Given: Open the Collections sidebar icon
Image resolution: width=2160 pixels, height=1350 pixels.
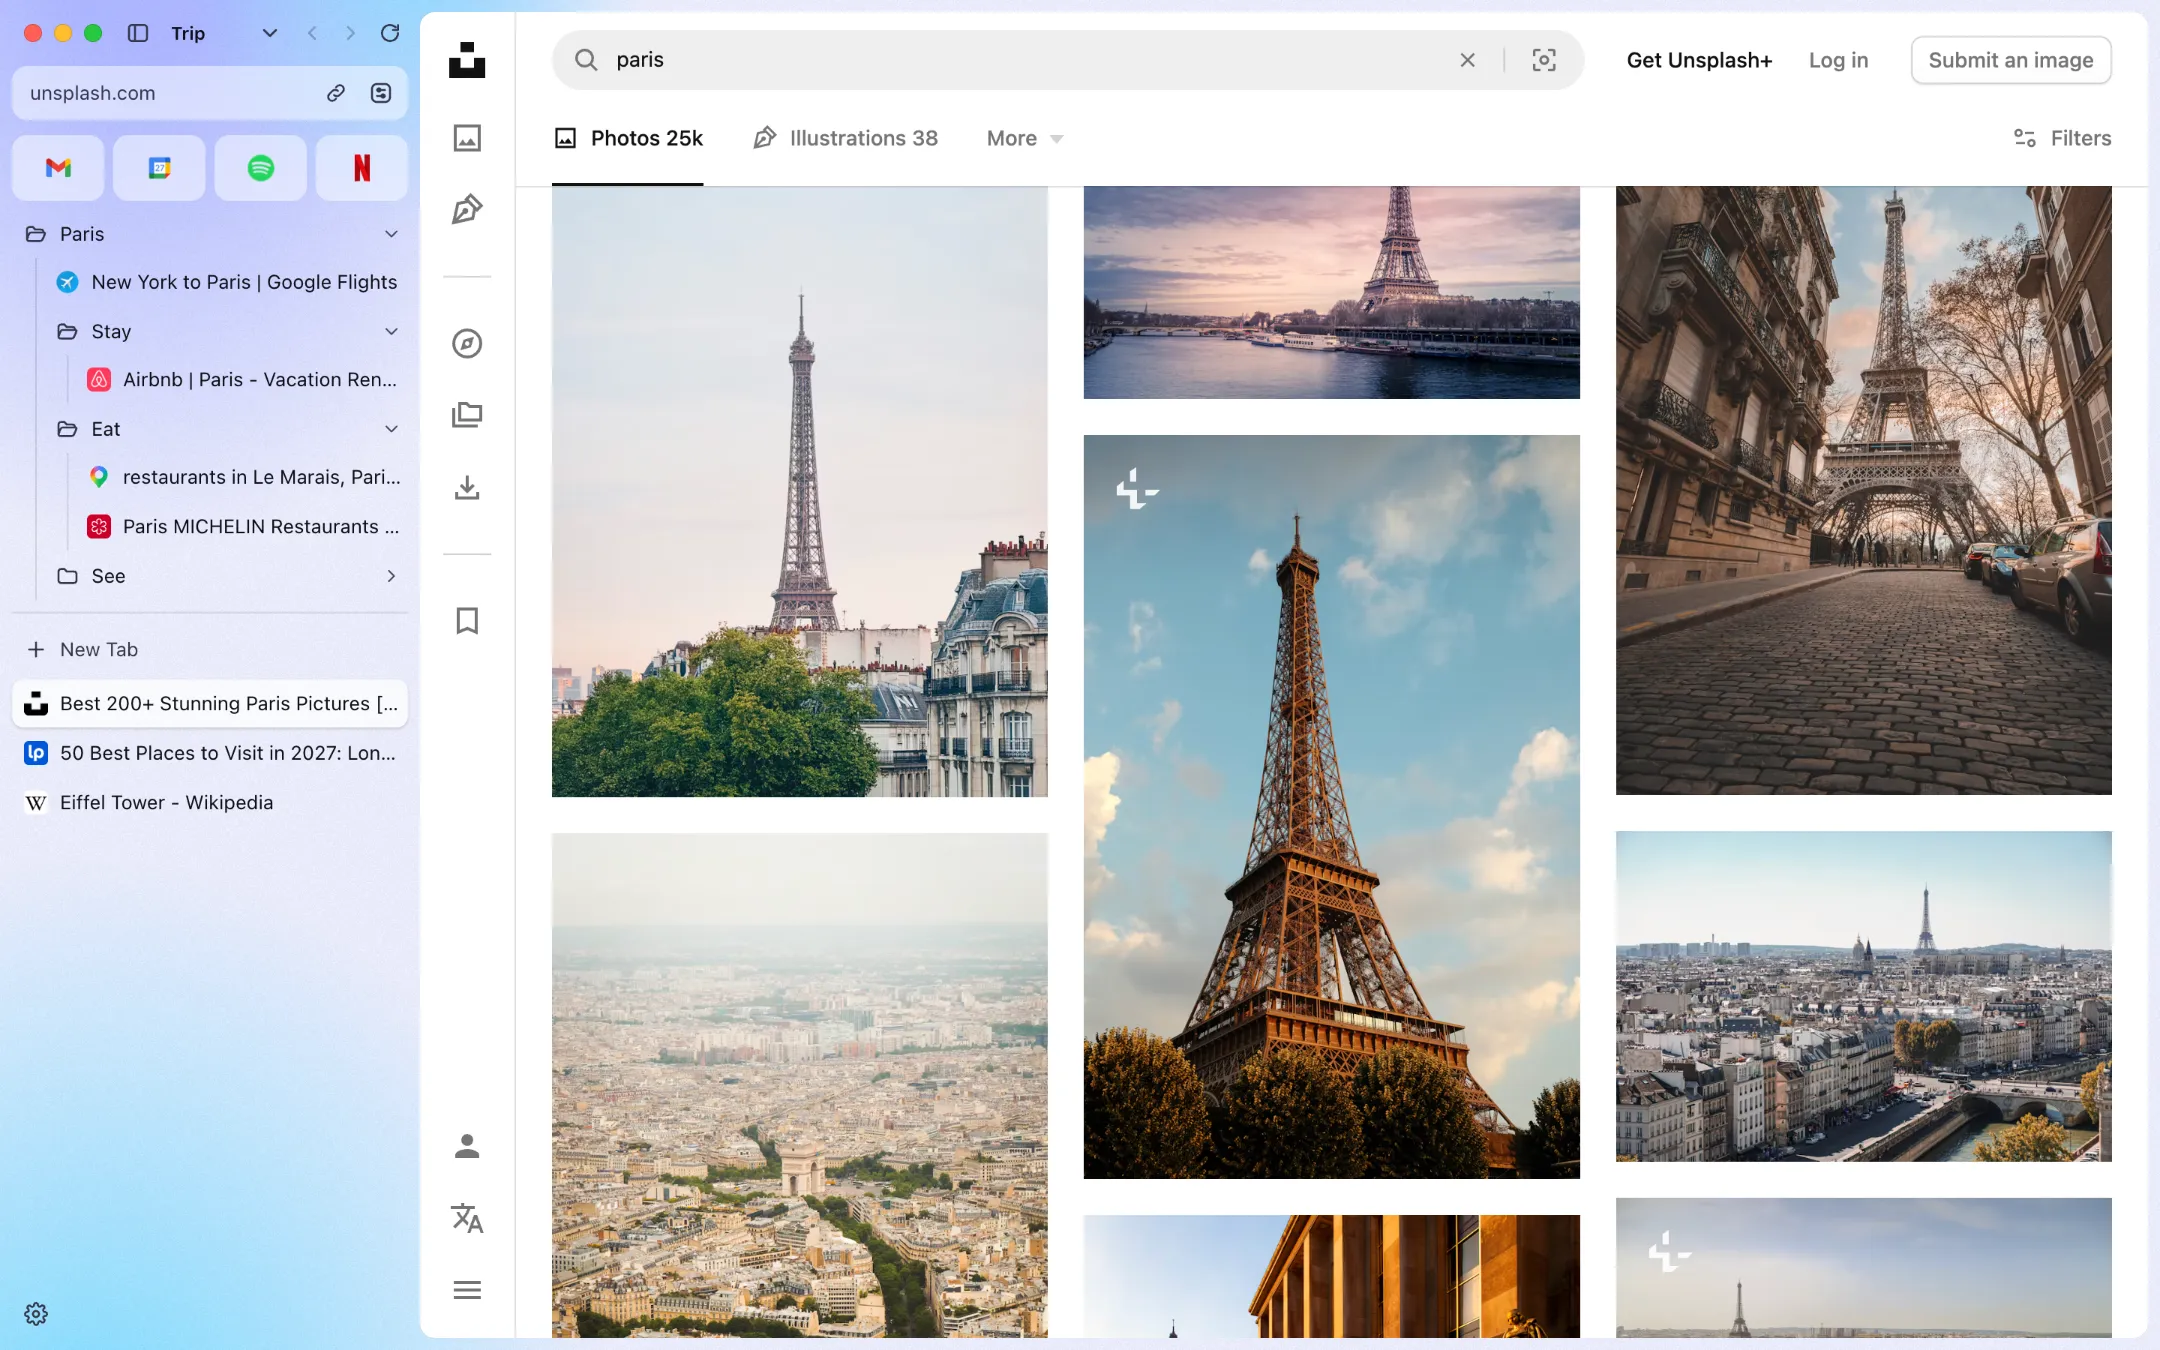Looking at the screenshot, I should (467, 414).
